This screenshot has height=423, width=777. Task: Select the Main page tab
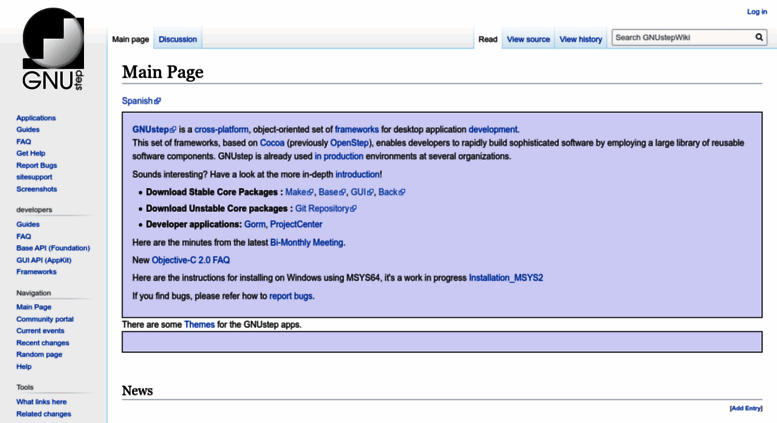click(x=130, y=39)
